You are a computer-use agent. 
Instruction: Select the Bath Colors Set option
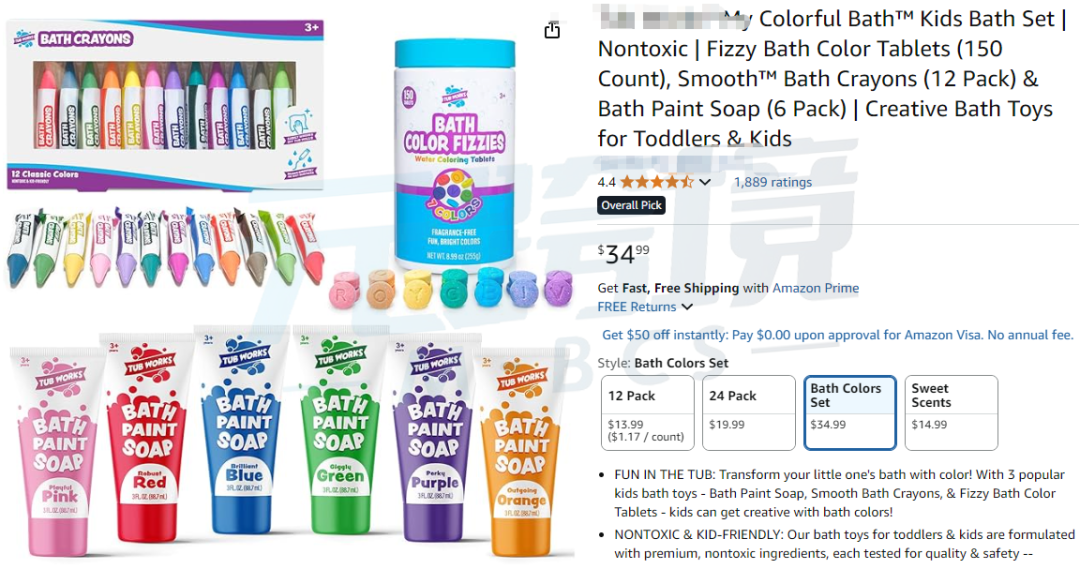pos(849,412)
